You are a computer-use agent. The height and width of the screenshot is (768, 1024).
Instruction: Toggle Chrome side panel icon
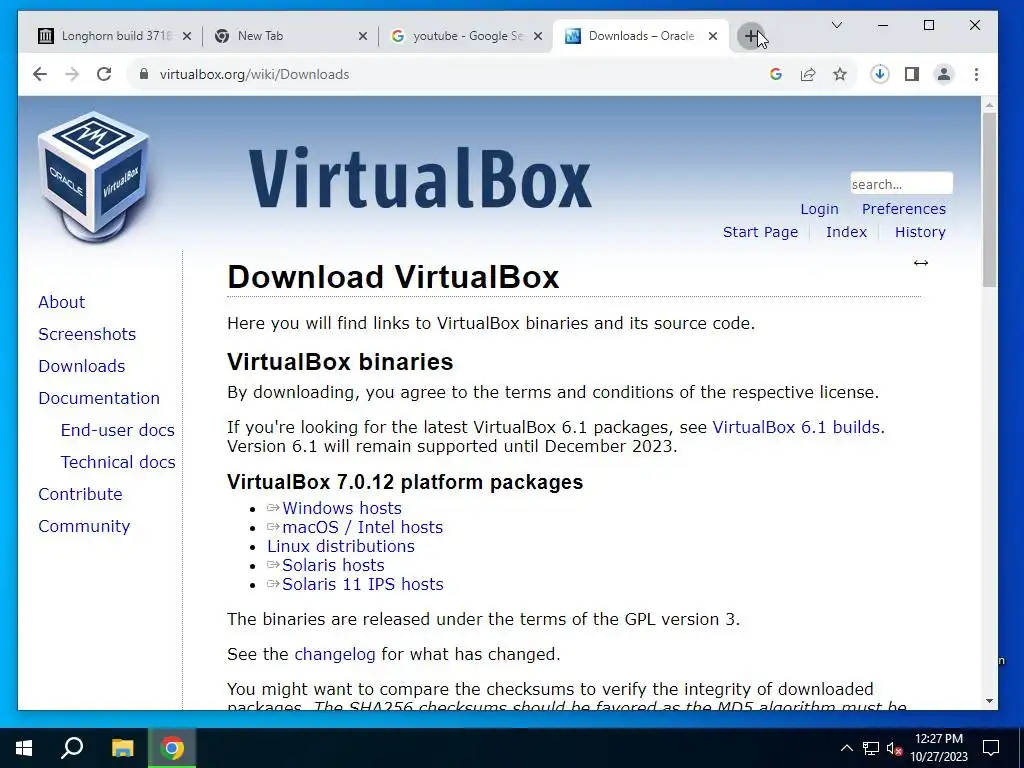pos(912,74)
